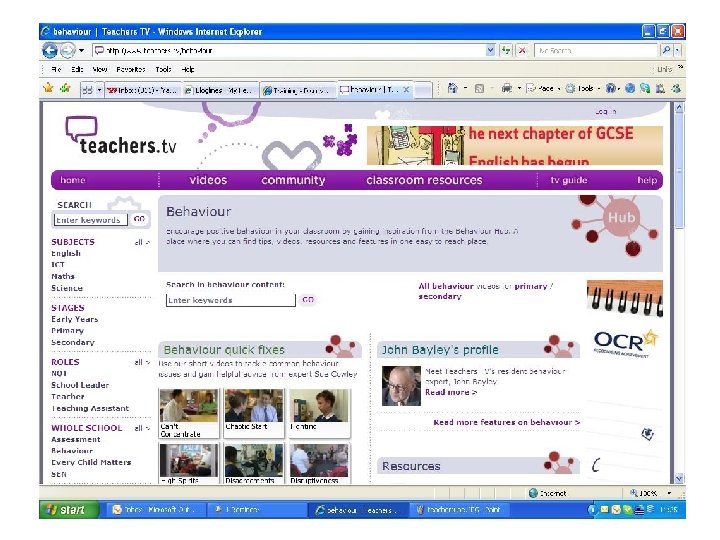The width and height of the screenshot is (720, 540).
Task: Expand all ROLES link
Action: 142,362
